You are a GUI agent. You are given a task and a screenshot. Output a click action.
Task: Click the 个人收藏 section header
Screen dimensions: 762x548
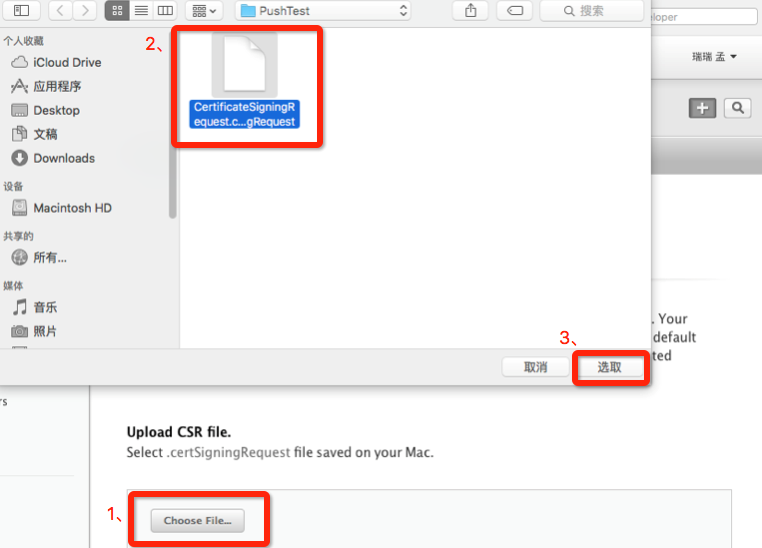tap(23, 41)
